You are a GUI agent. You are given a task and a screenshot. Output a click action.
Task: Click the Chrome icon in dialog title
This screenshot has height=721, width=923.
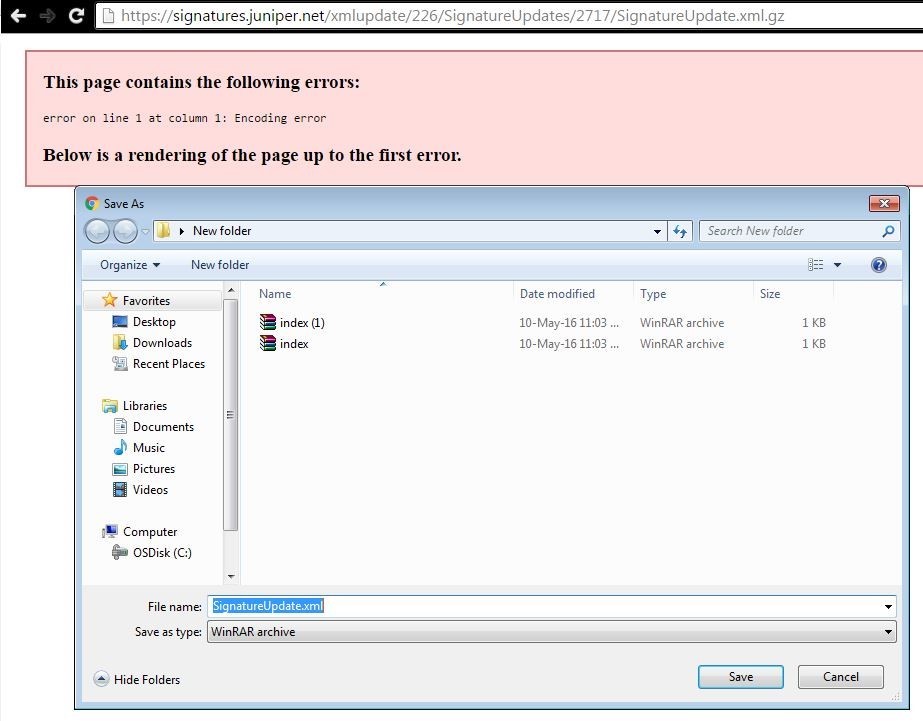92,203
